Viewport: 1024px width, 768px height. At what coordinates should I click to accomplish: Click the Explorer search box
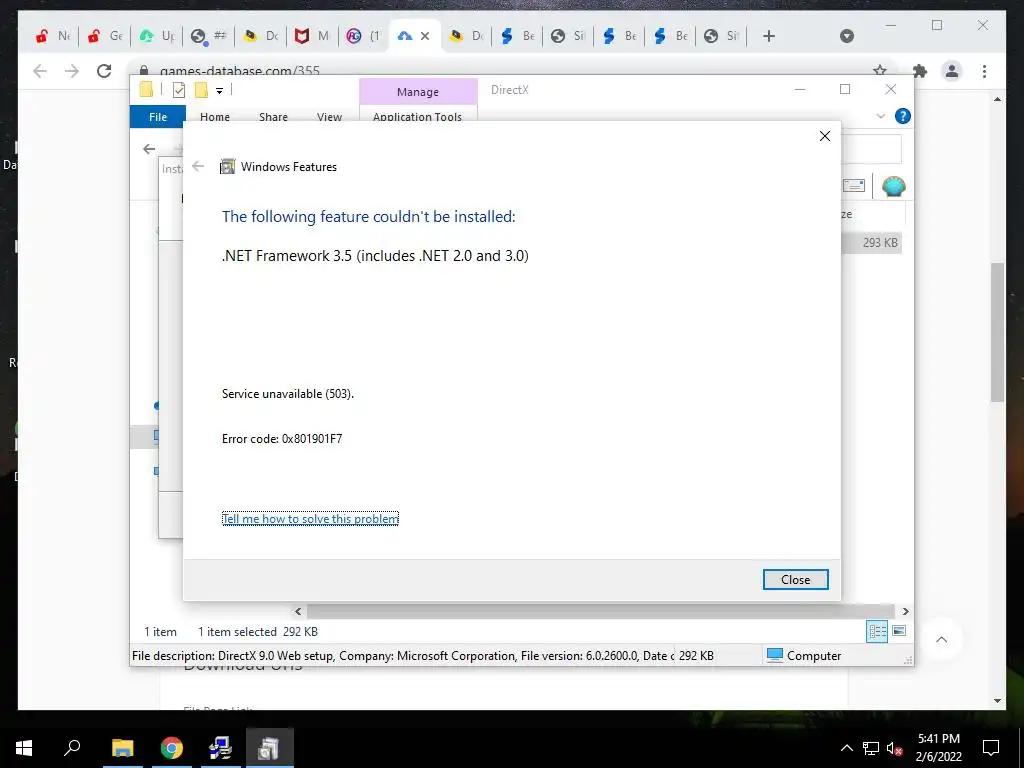(x=871, y=149)
